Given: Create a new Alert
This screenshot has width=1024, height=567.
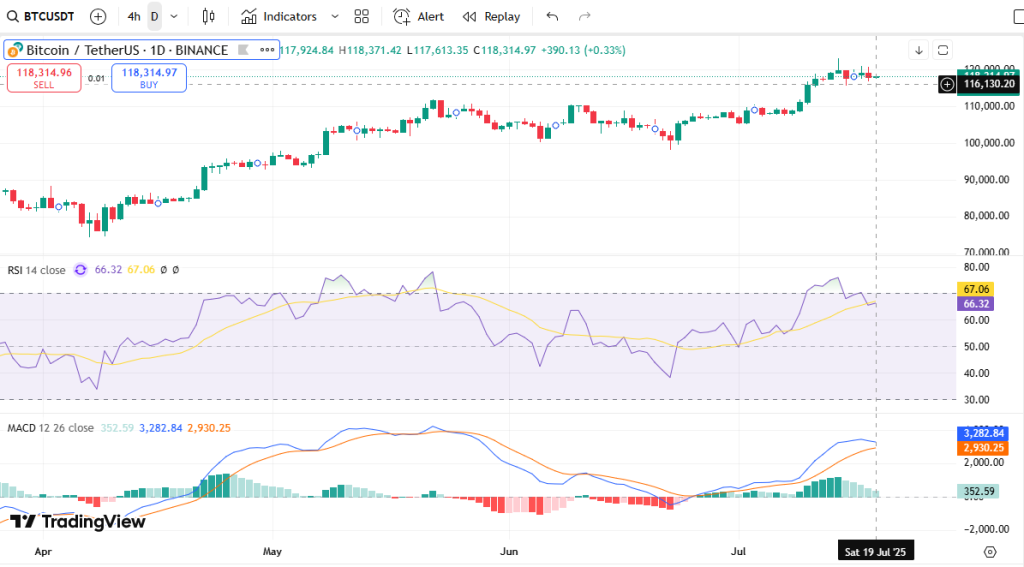Looking at the screenshot, I should 418,16.
